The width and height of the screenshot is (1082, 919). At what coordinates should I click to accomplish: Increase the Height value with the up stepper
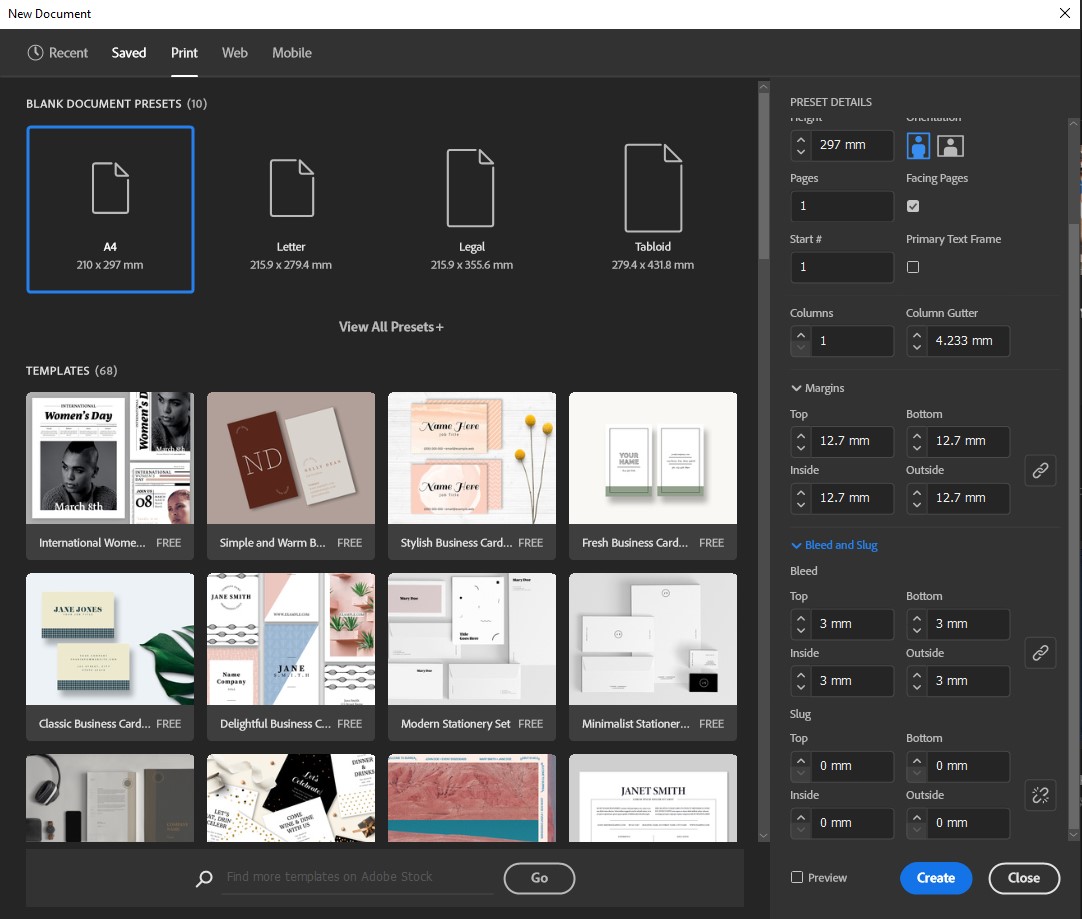click(800, 140)
